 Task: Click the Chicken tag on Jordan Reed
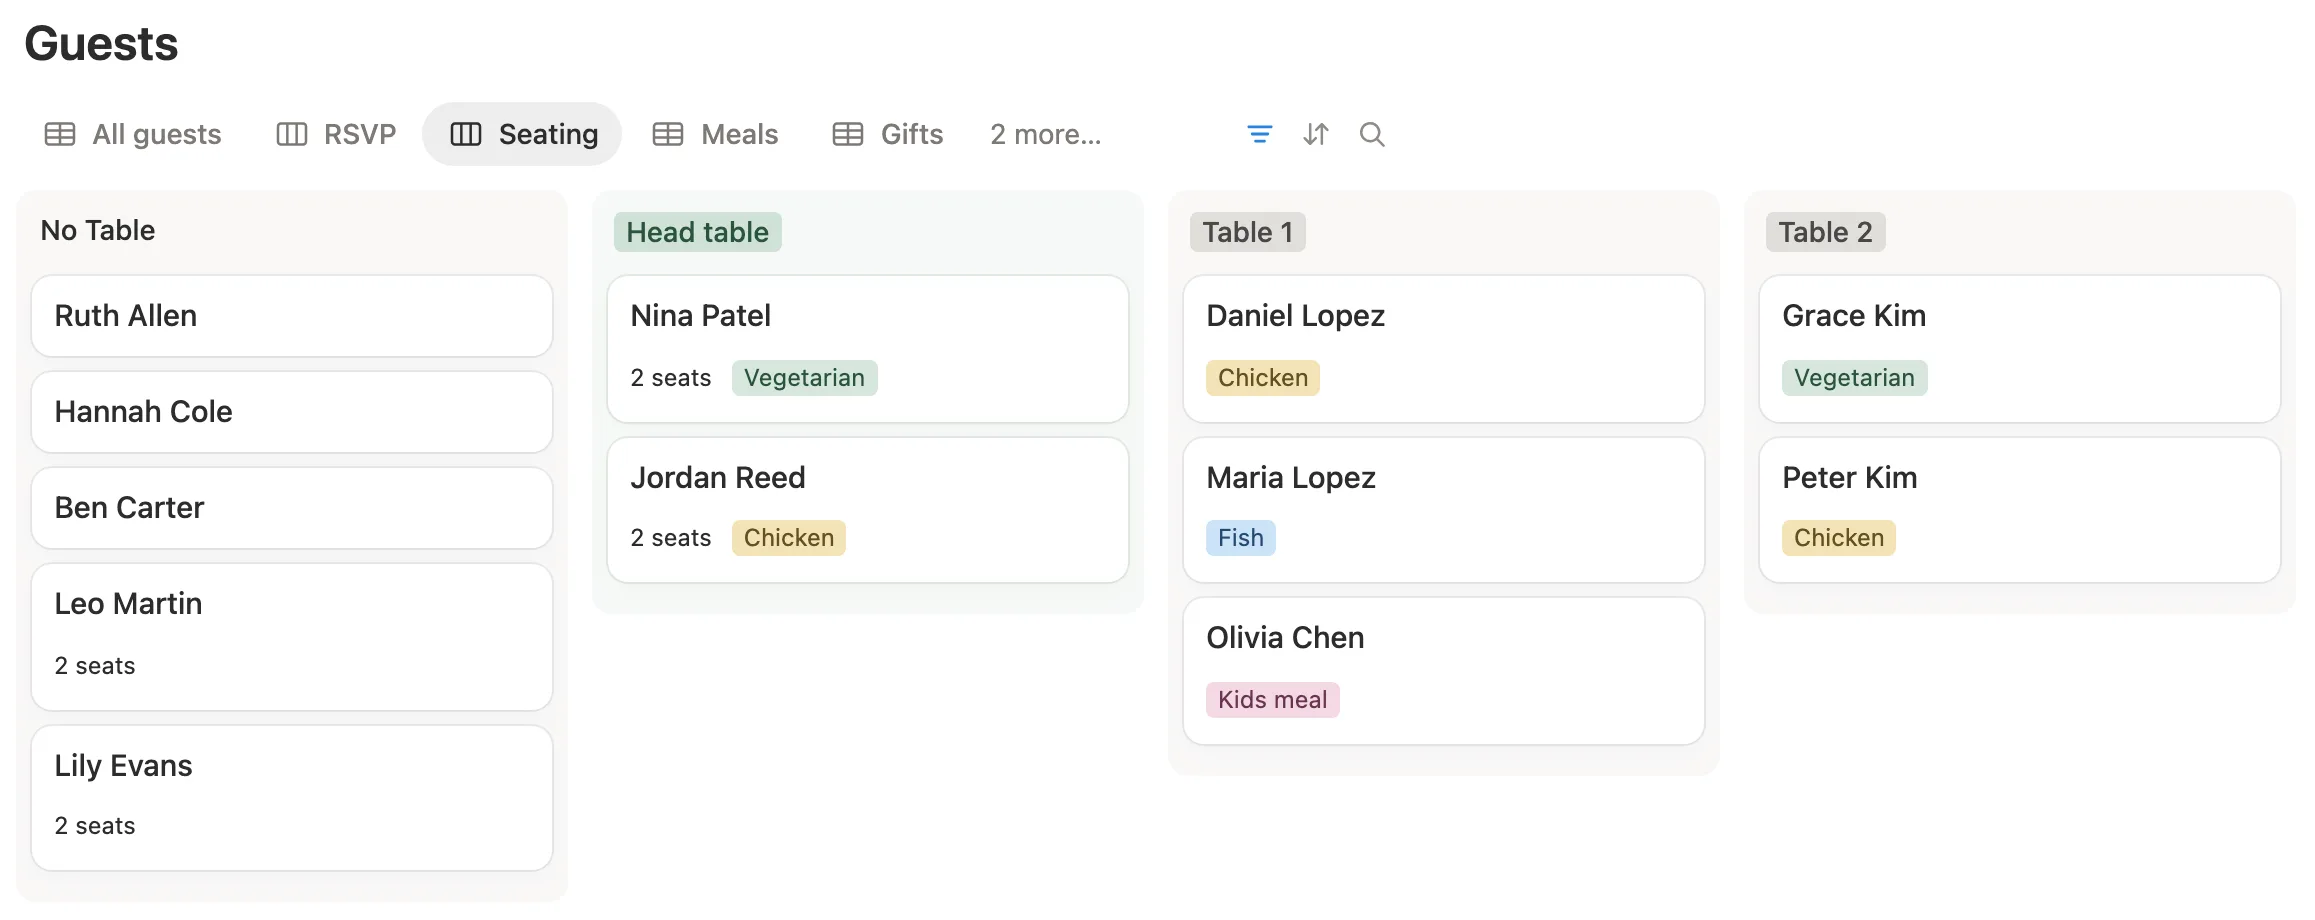[789, 538]
